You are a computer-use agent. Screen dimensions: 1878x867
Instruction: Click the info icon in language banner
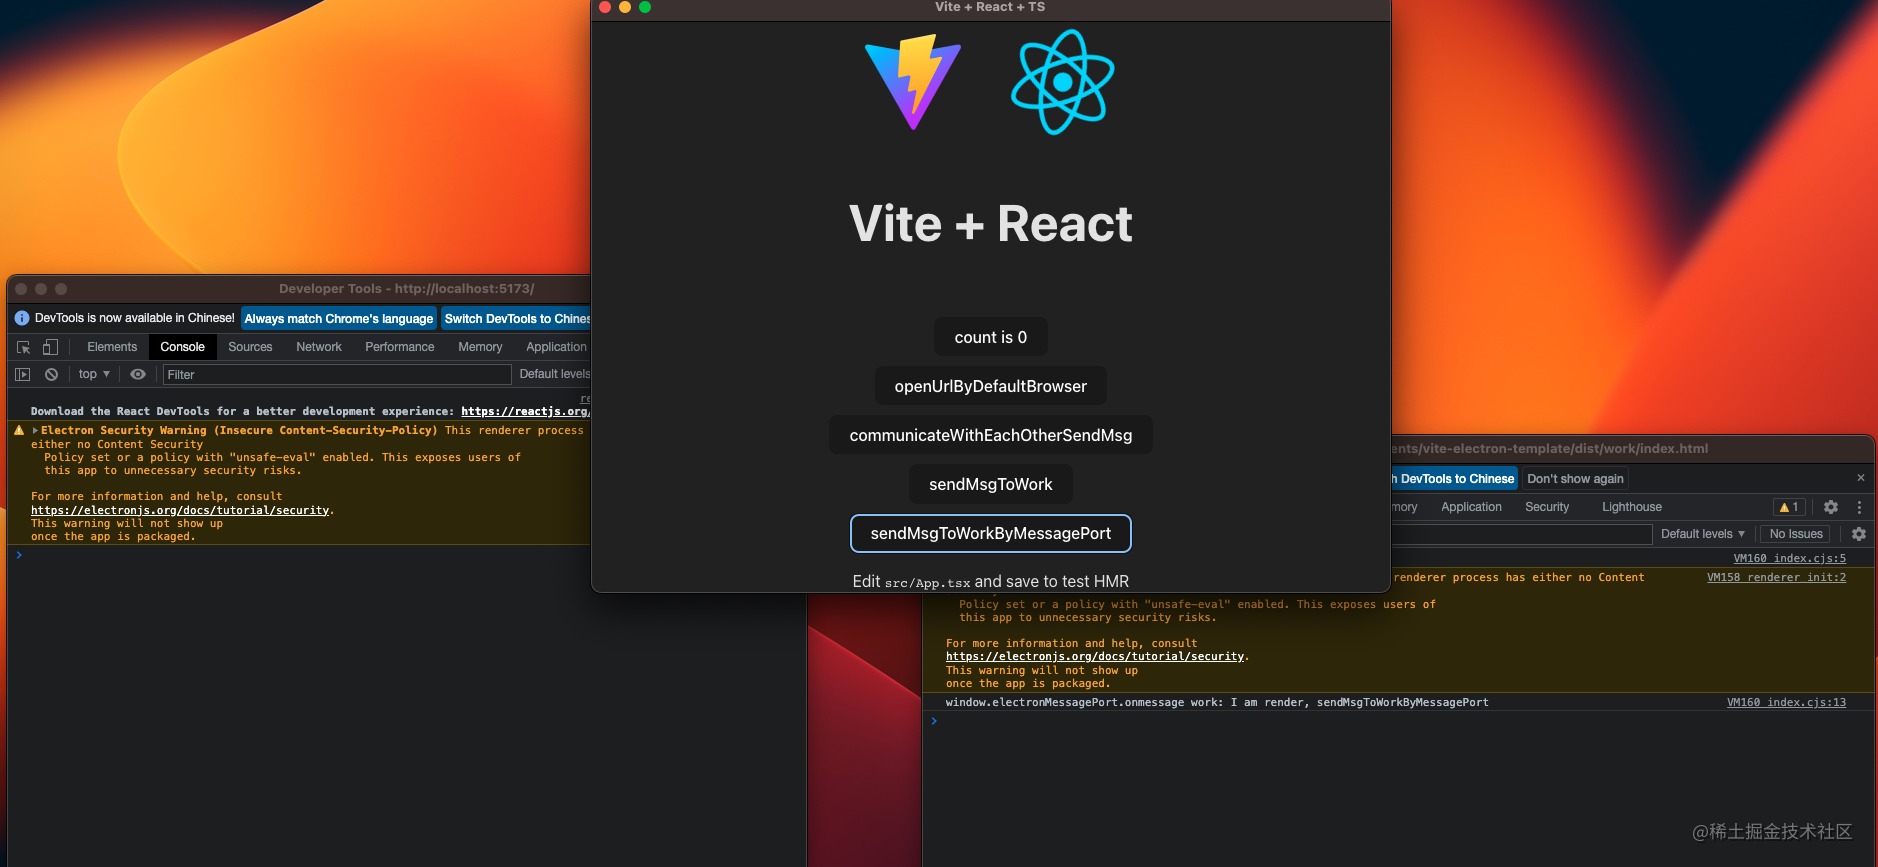[x=22, y=318]
